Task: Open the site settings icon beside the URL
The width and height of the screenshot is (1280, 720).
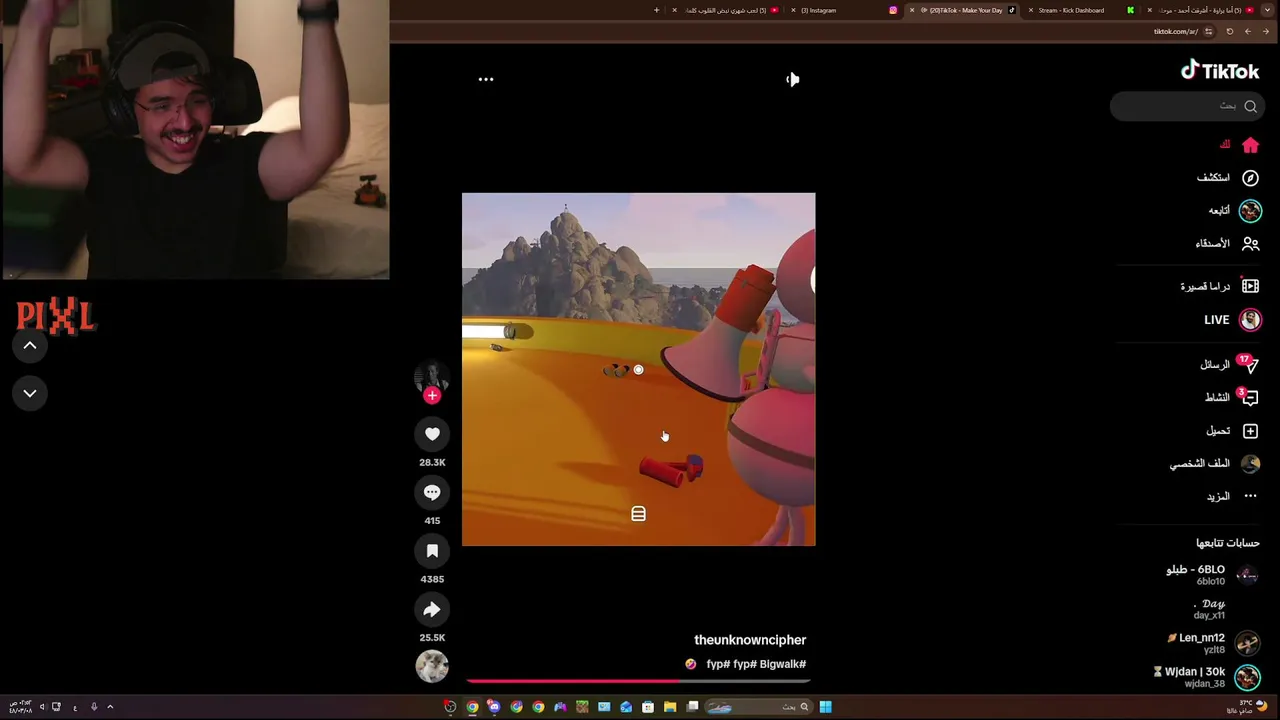Action: tap(1208, 31)
